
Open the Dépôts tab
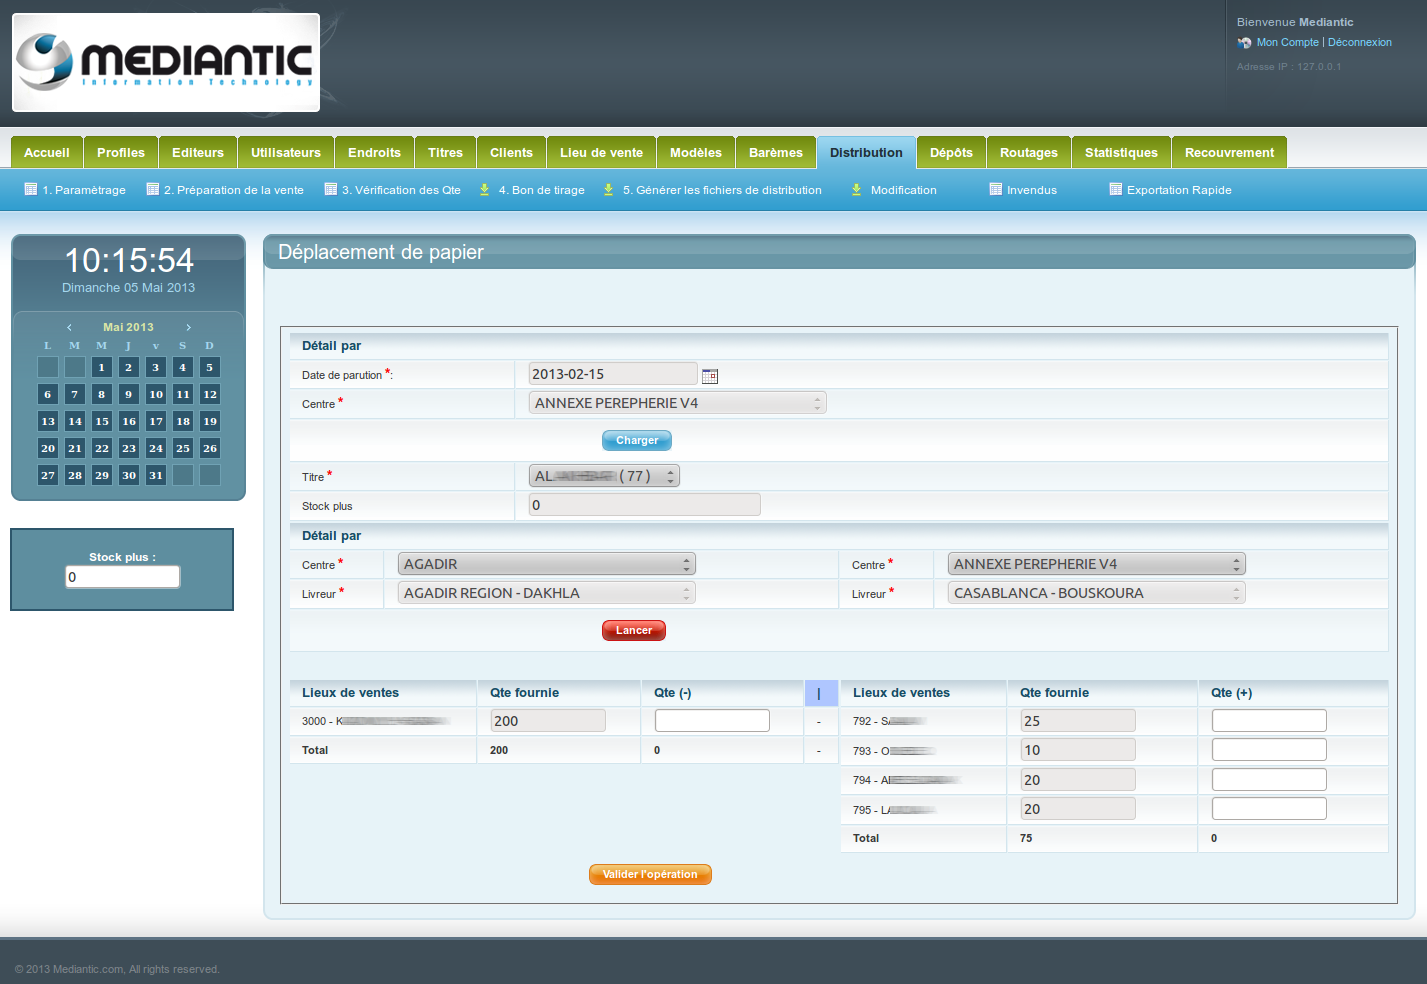tap(951, 152)
